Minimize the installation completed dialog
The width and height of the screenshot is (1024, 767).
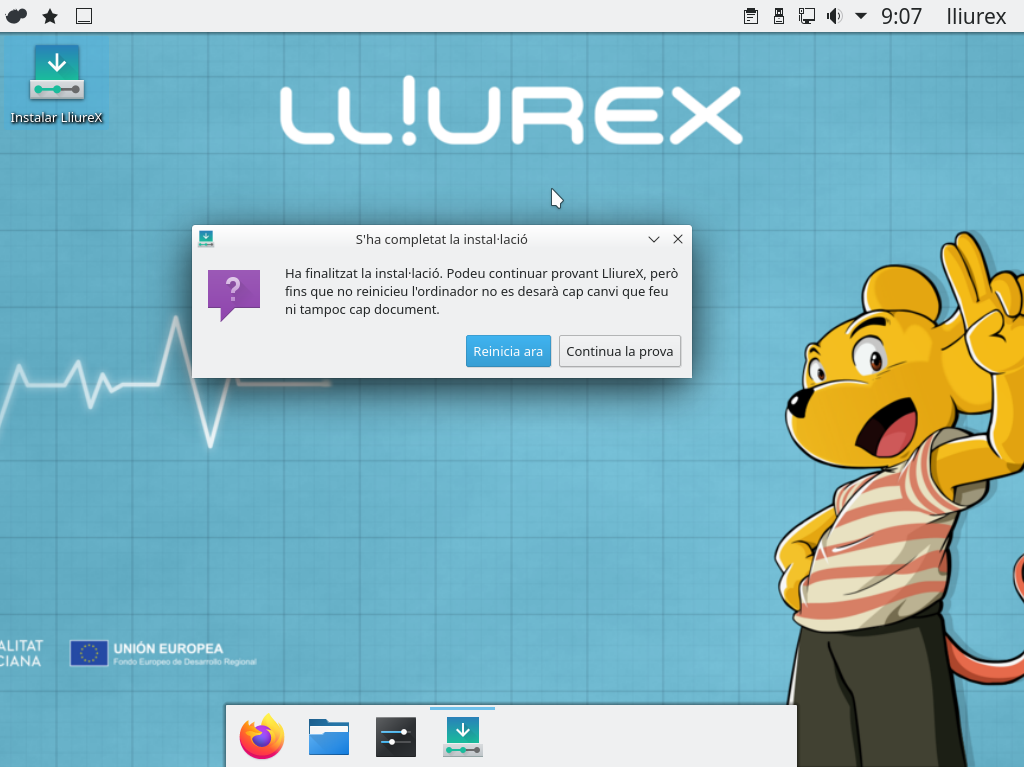point(654,239)
